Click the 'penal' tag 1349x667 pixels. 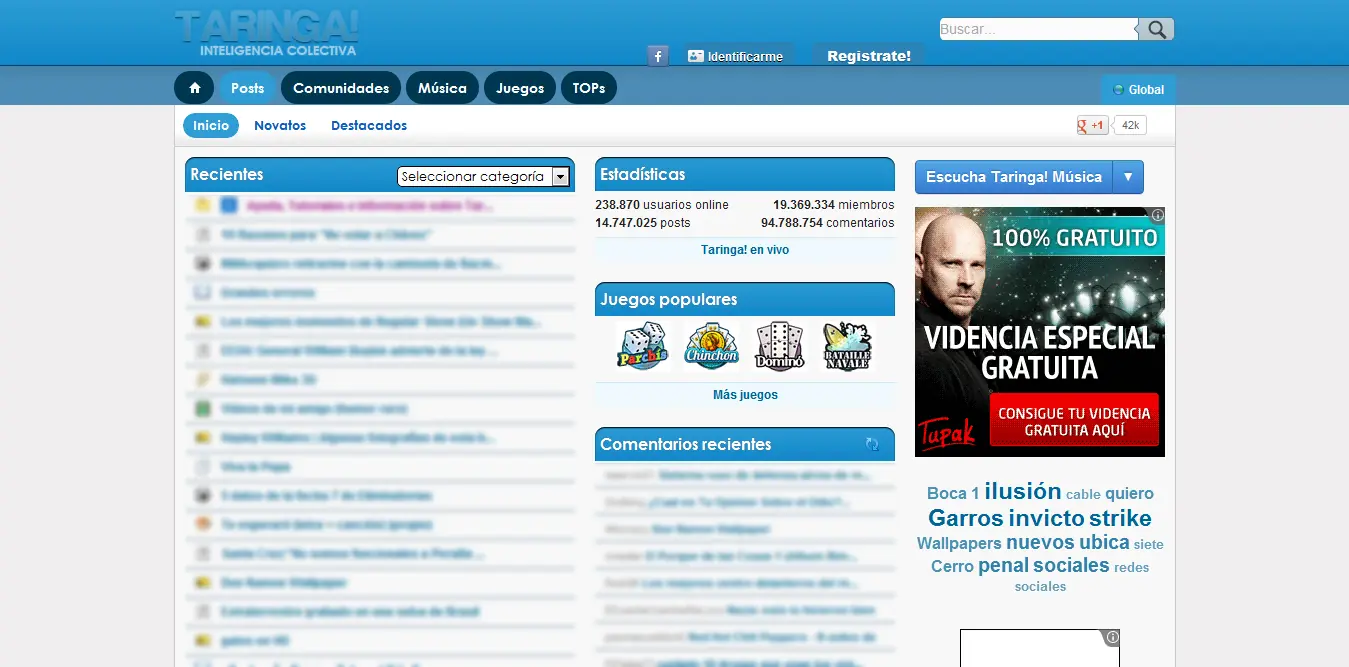click(x=1003, y=565)
